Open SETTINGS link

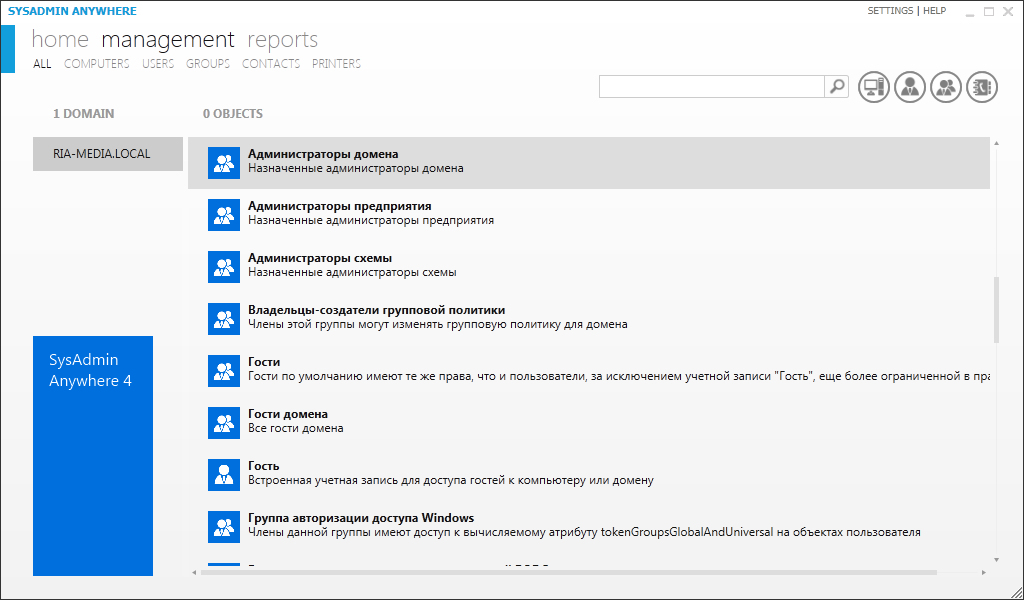point(890,11)
